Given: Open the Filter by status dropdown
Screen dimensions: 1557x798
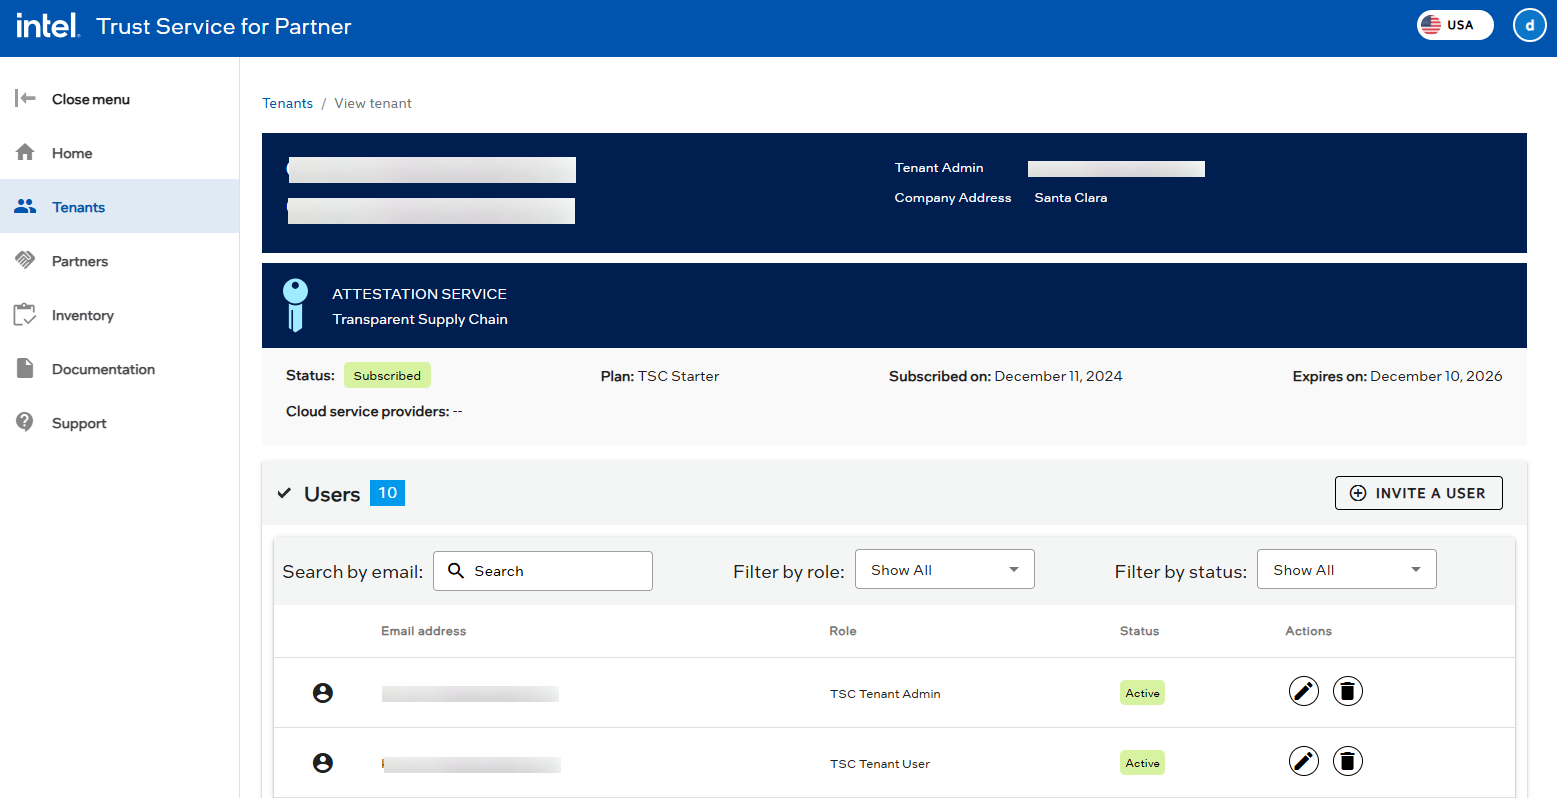Looking at the screenshot, I should 1346,570.
